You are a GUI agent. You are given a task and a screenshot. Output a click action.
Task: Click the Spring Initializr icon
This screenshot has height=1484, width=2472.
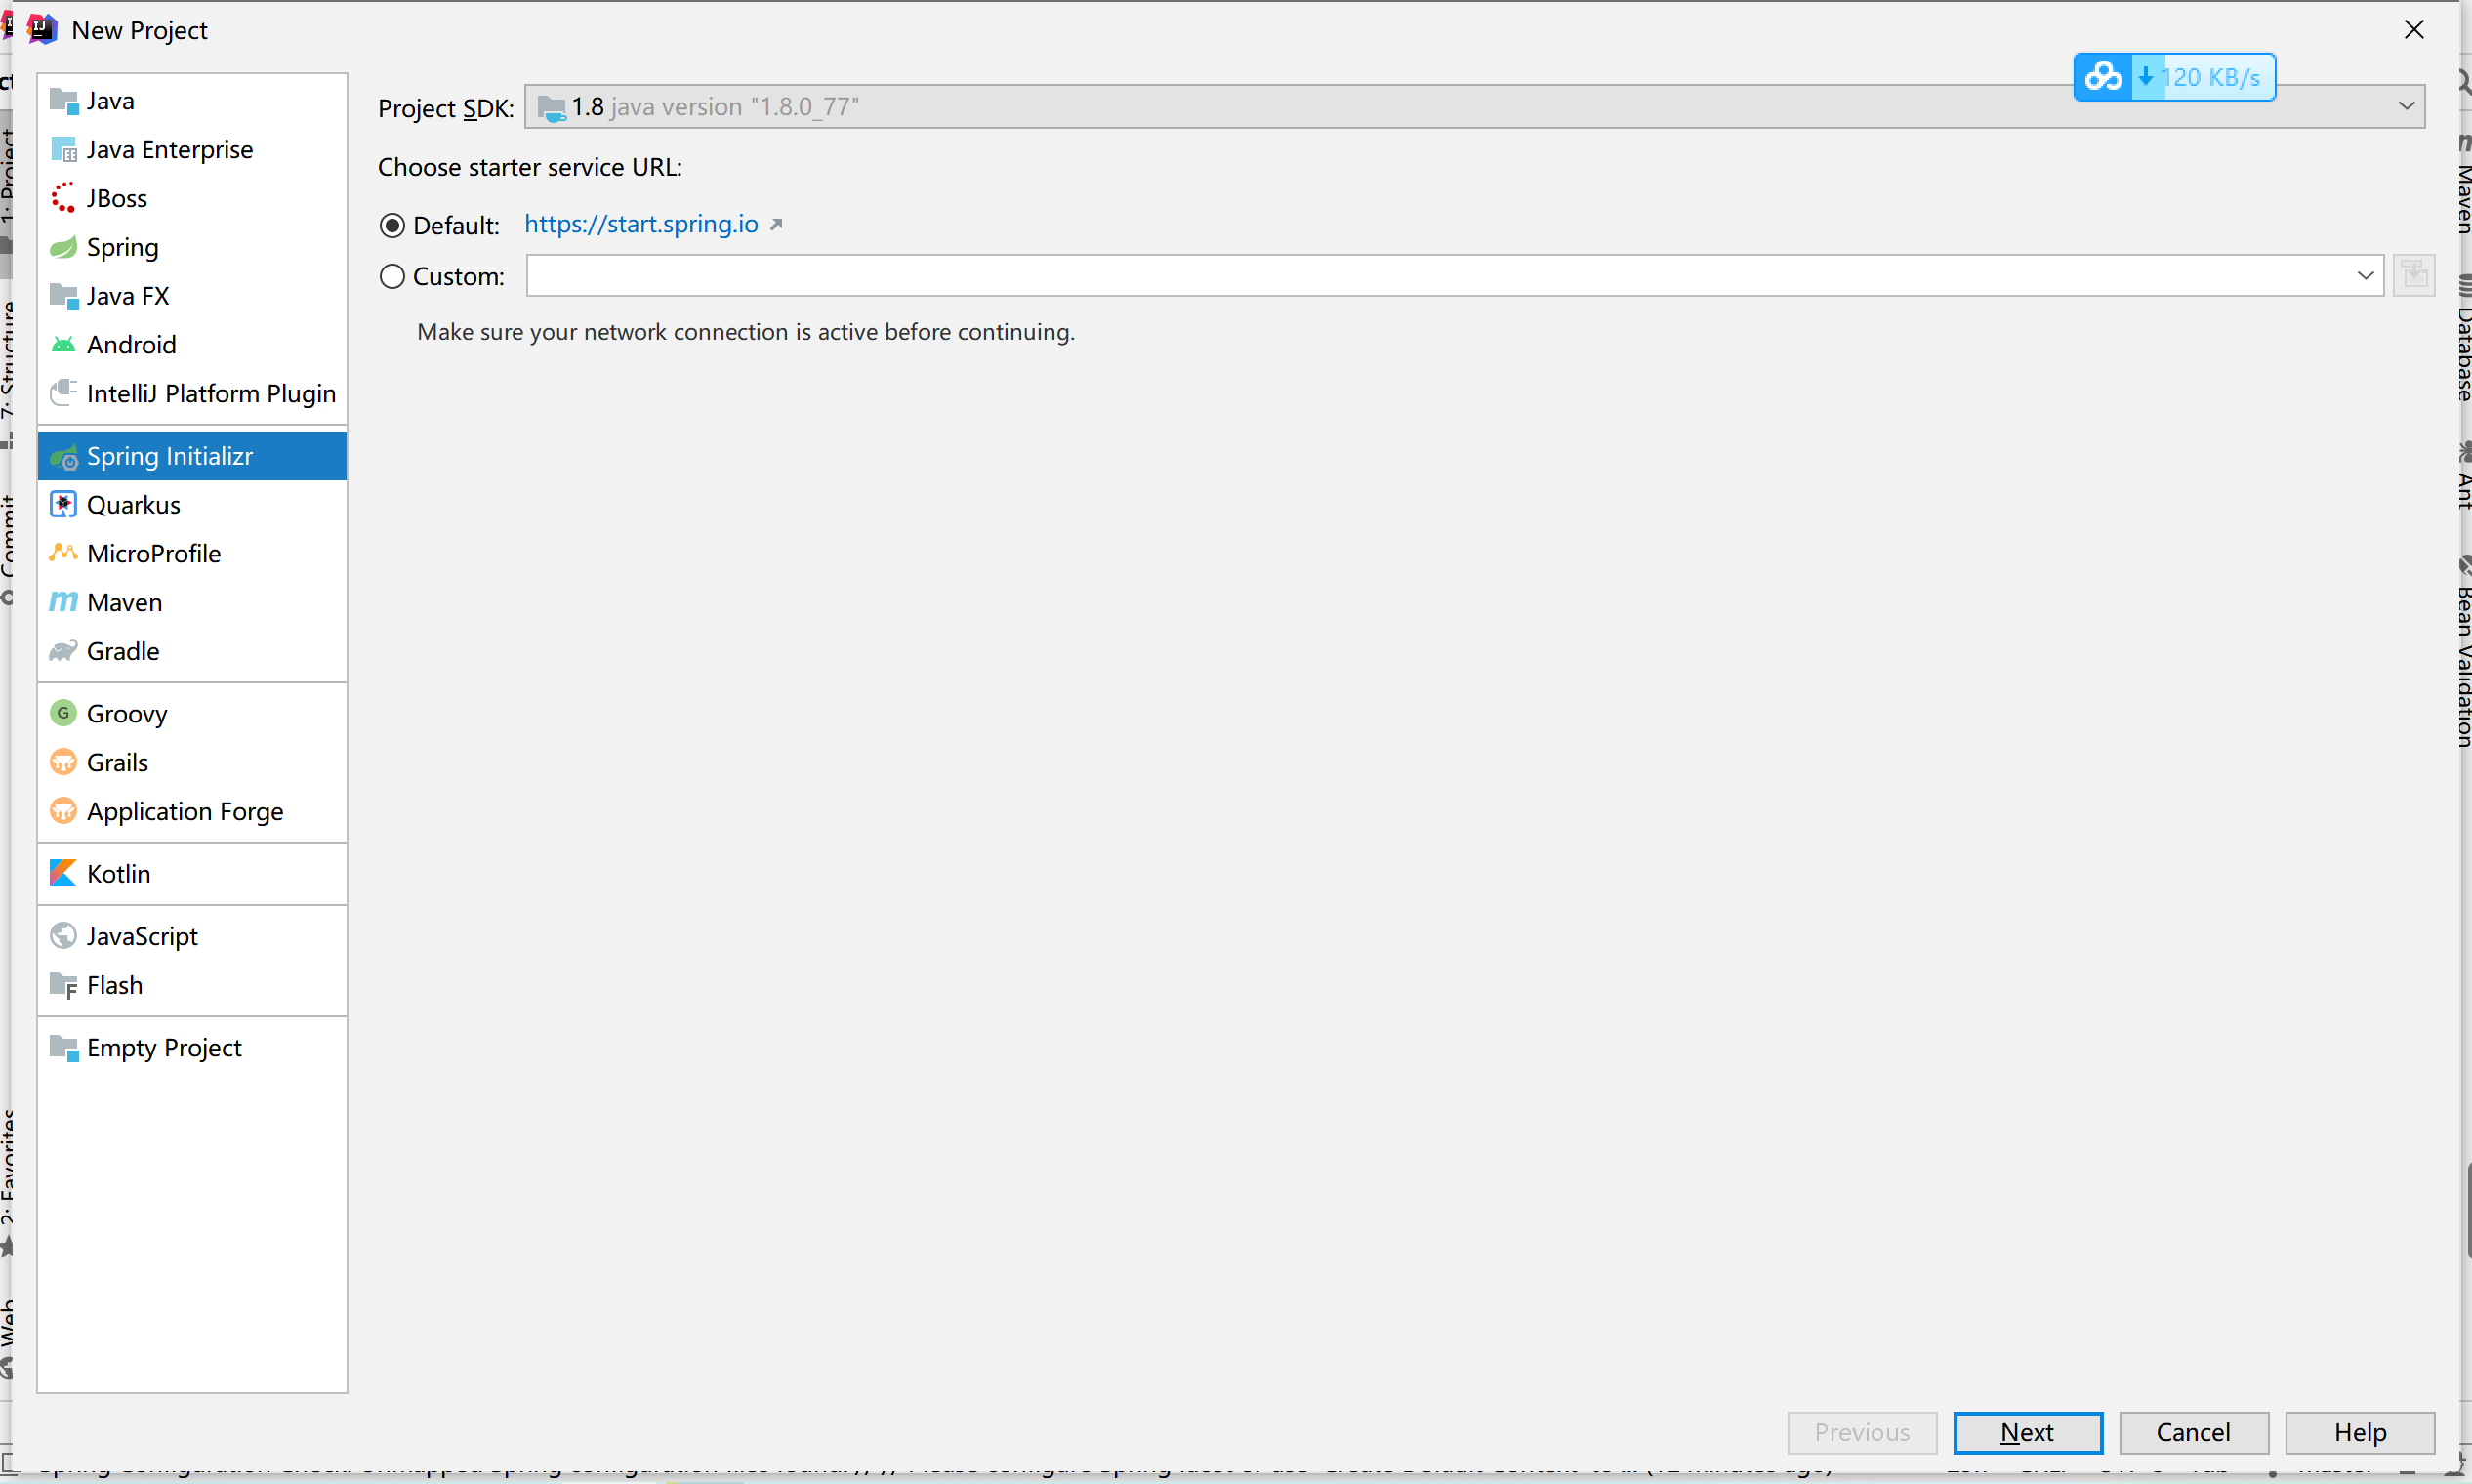[63, 457]
